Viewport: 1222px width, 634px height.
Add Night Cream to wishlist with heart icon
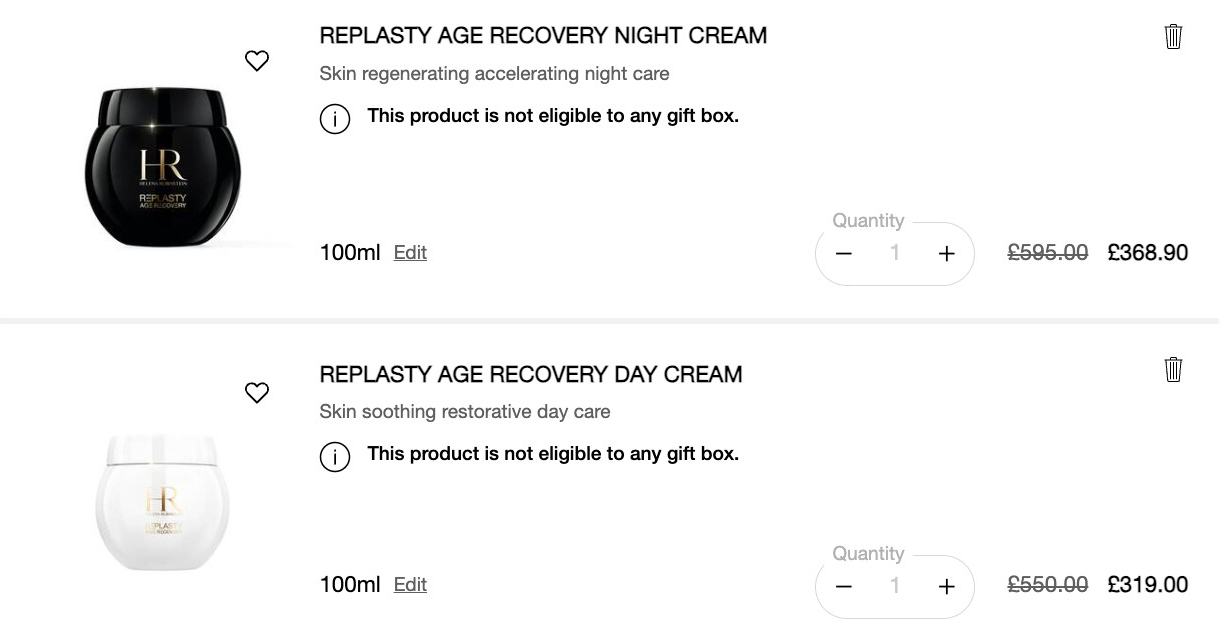coord(257,61)
